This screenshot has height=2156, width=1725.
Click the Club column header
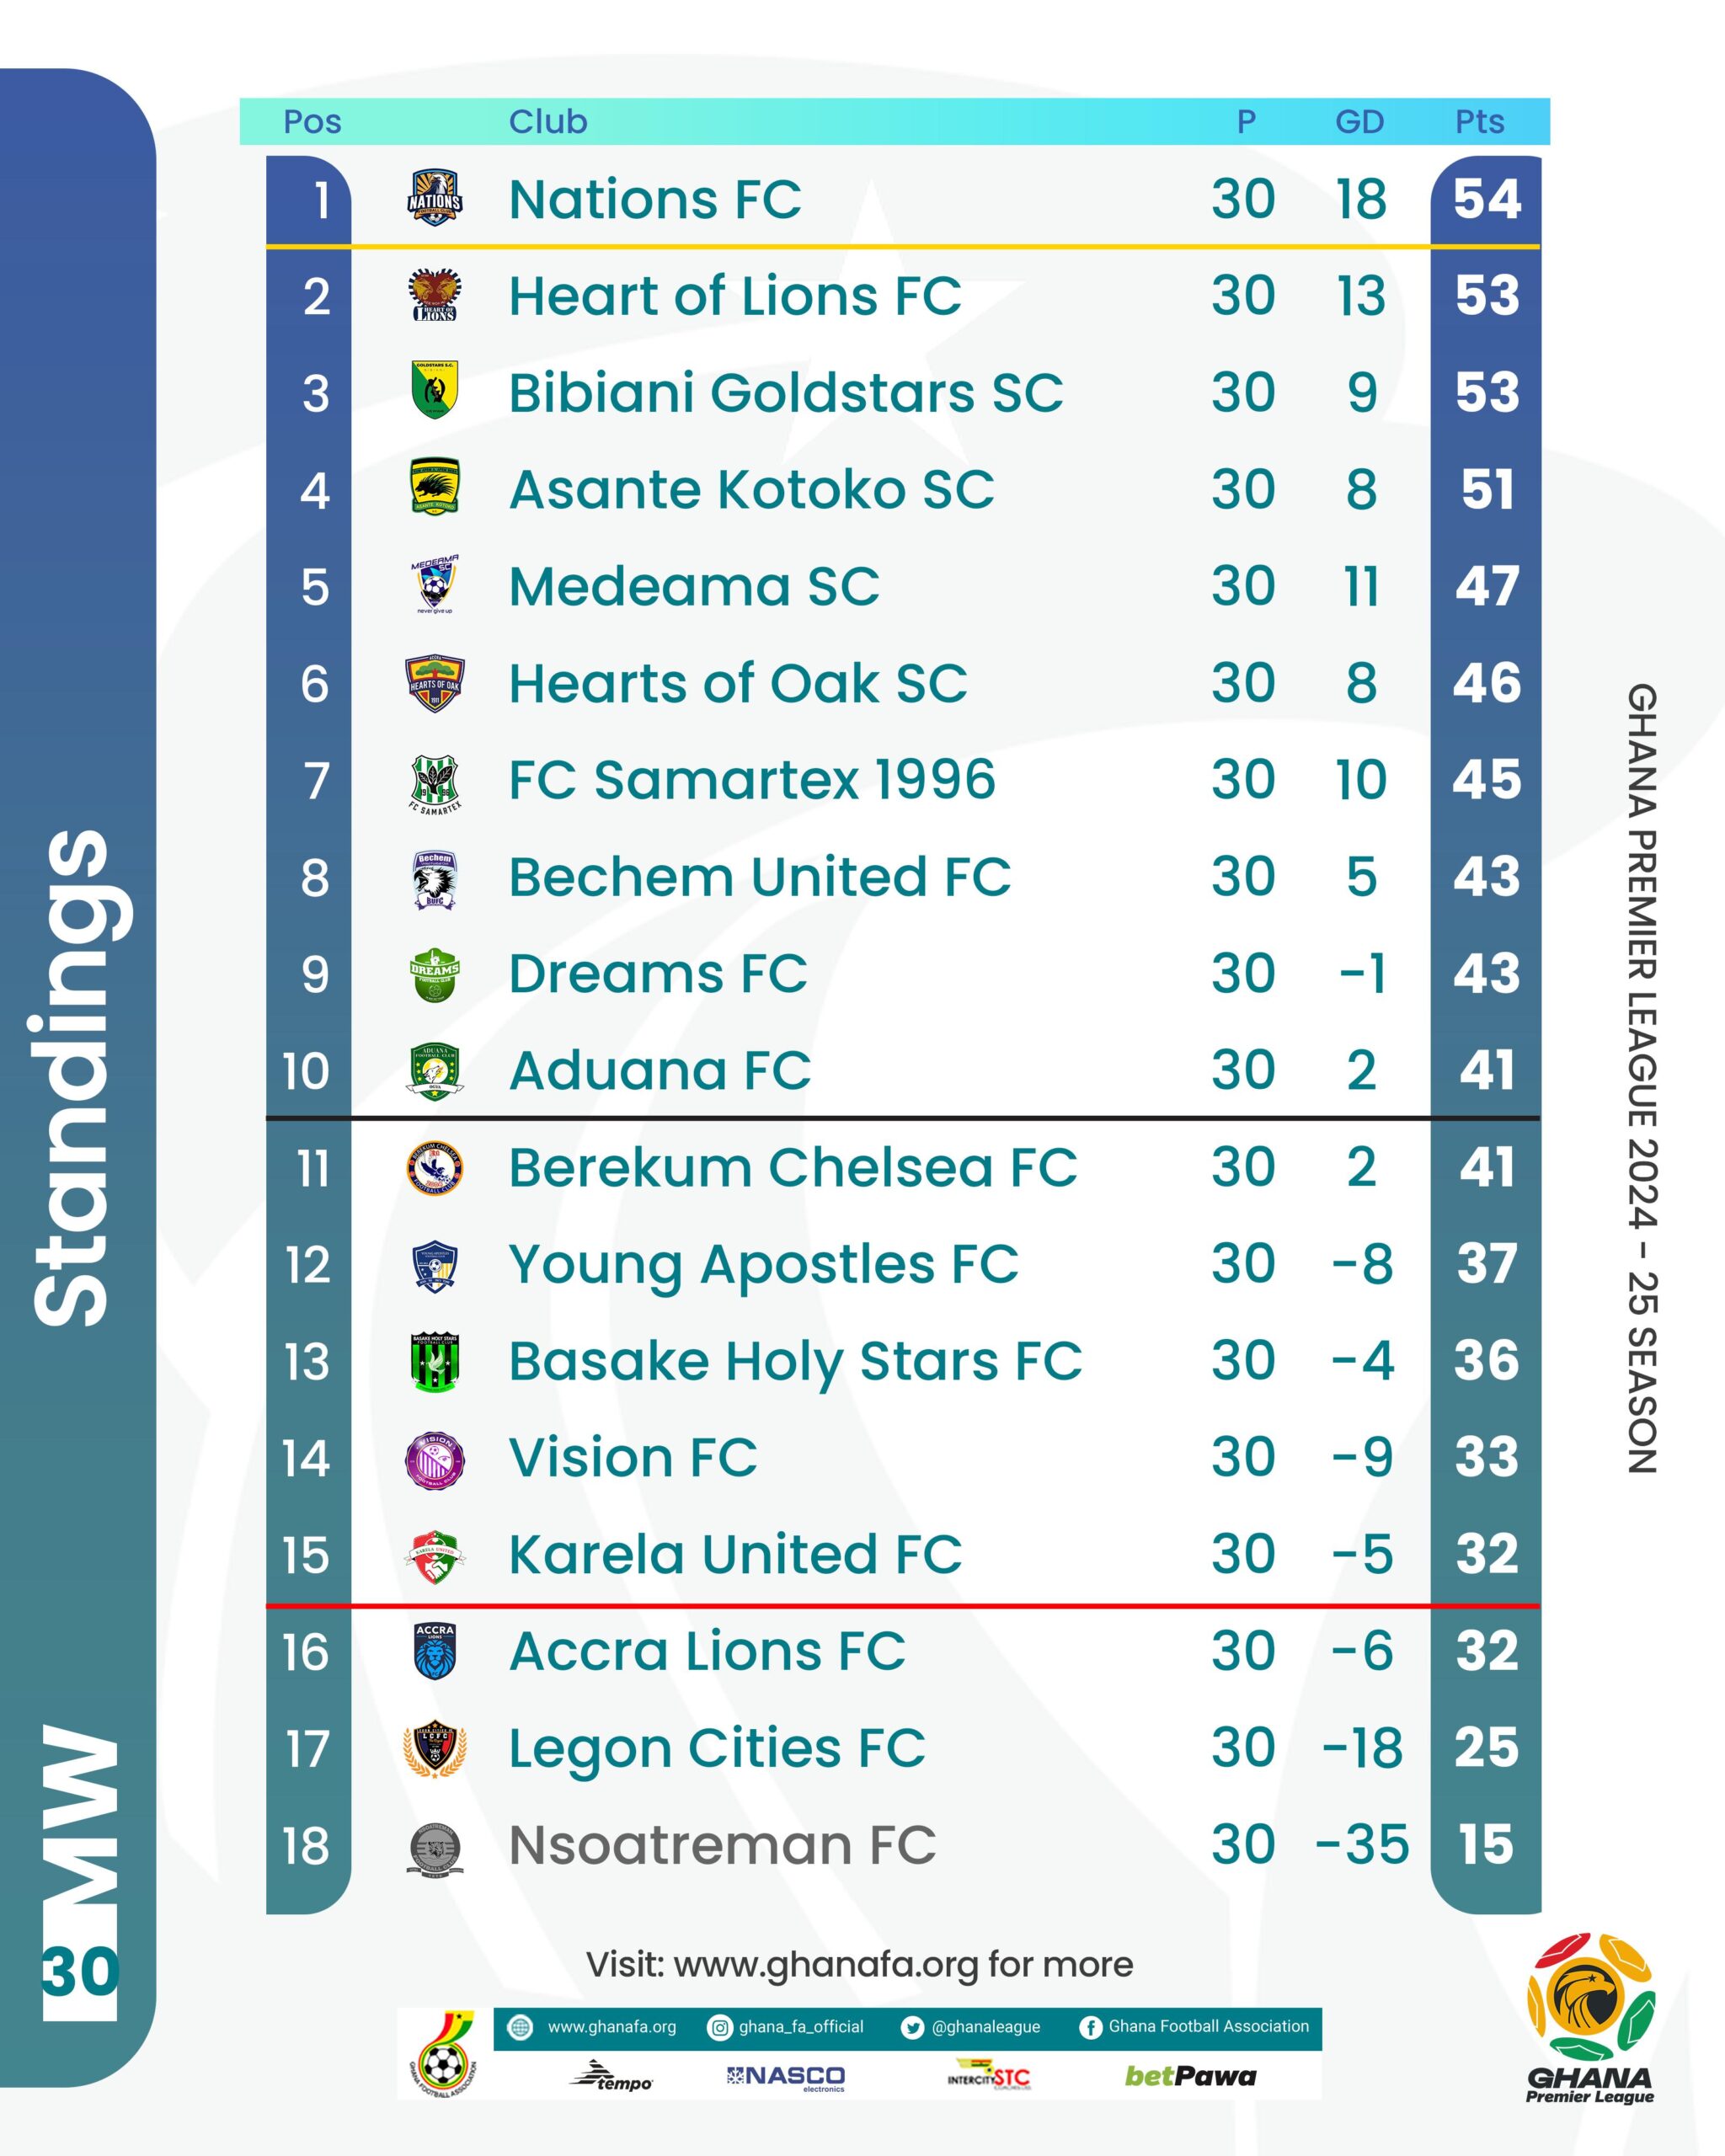pos(548,121)
